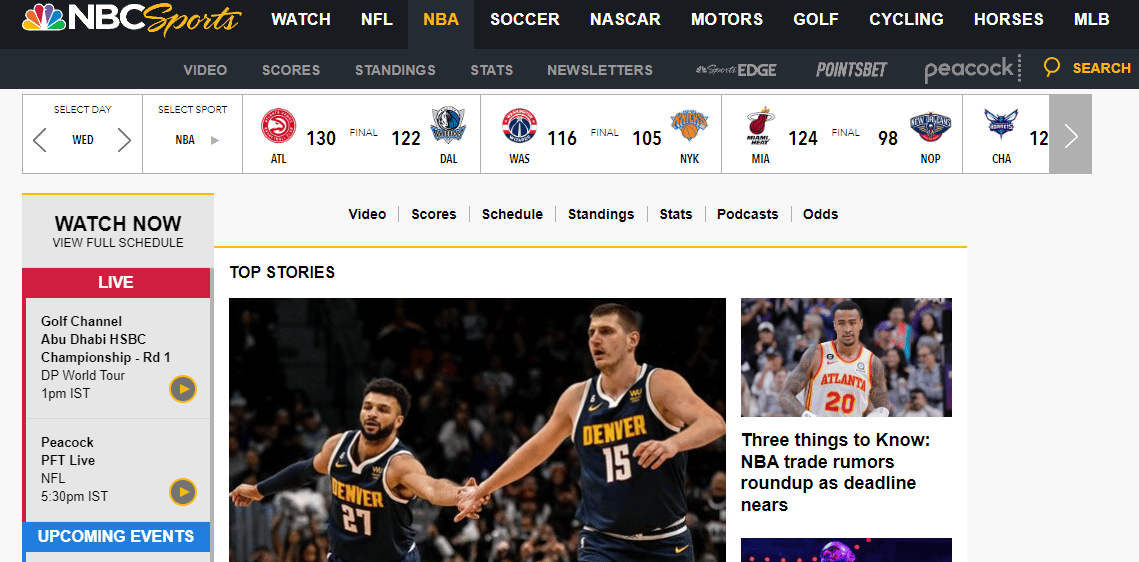Click the Dallas Mavericks team logo
Screen dimensions: 1139x562
[448, 126]
